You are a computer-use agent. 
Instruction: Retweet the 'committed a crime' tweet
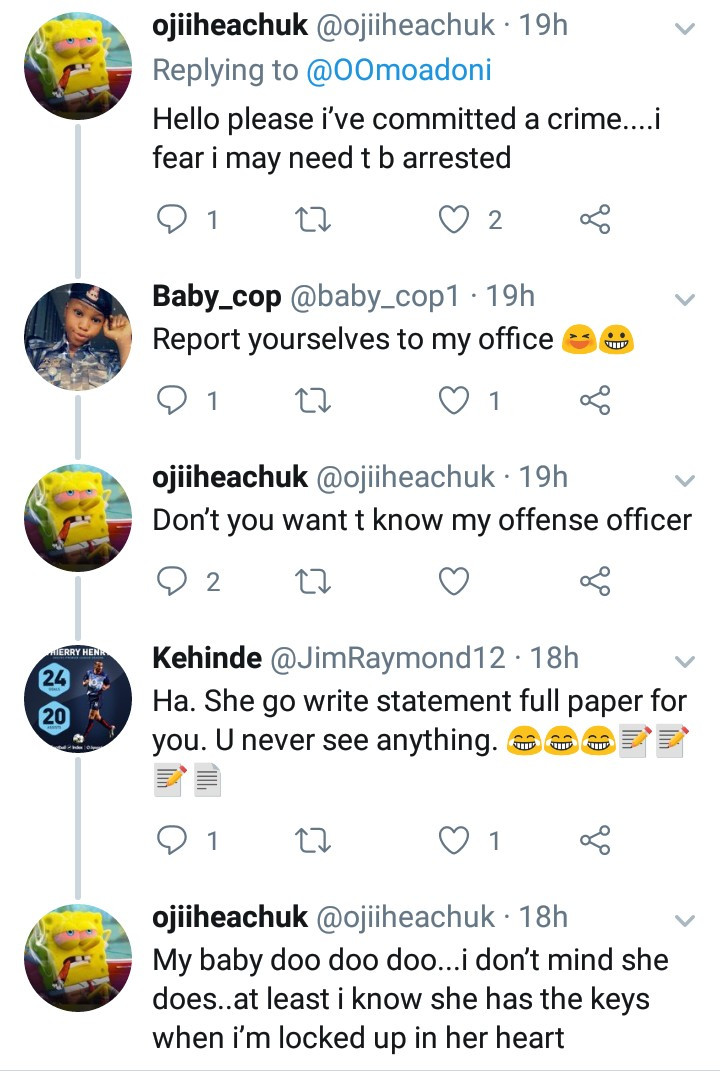(315, 219)
